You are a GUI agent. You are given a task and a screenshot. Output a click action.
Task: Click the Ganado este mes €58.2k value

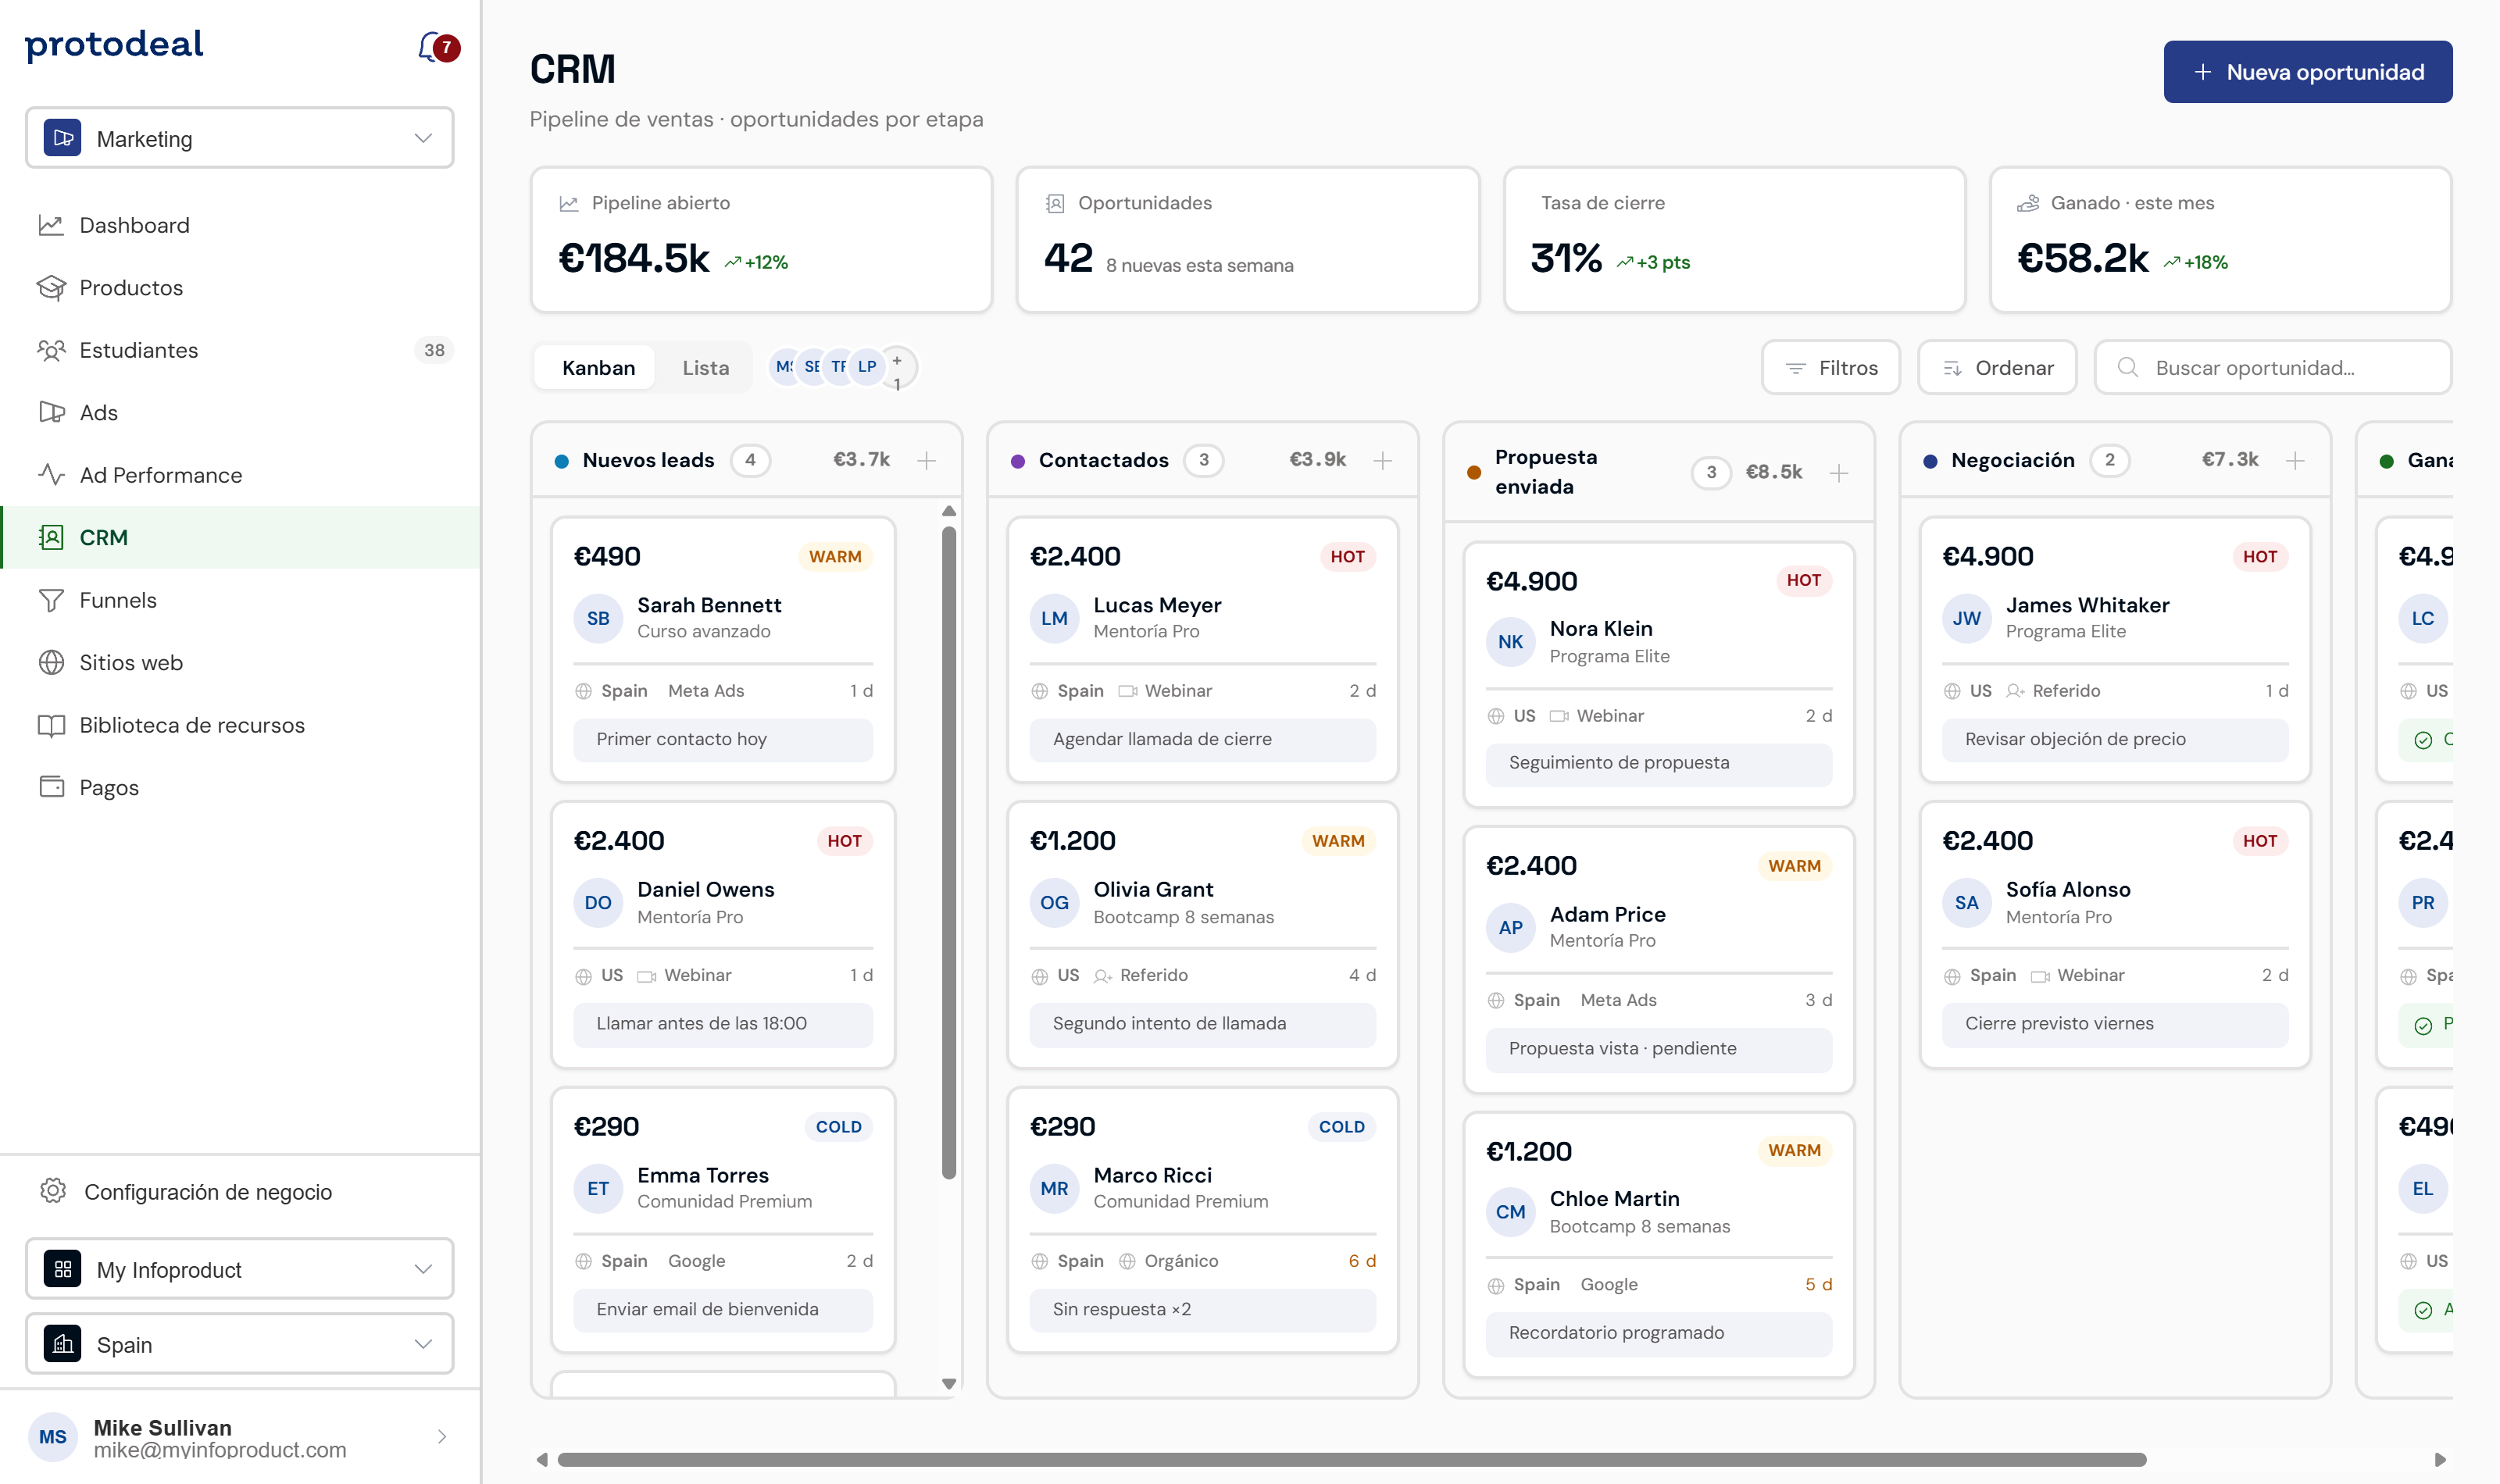click(2082, 258)
